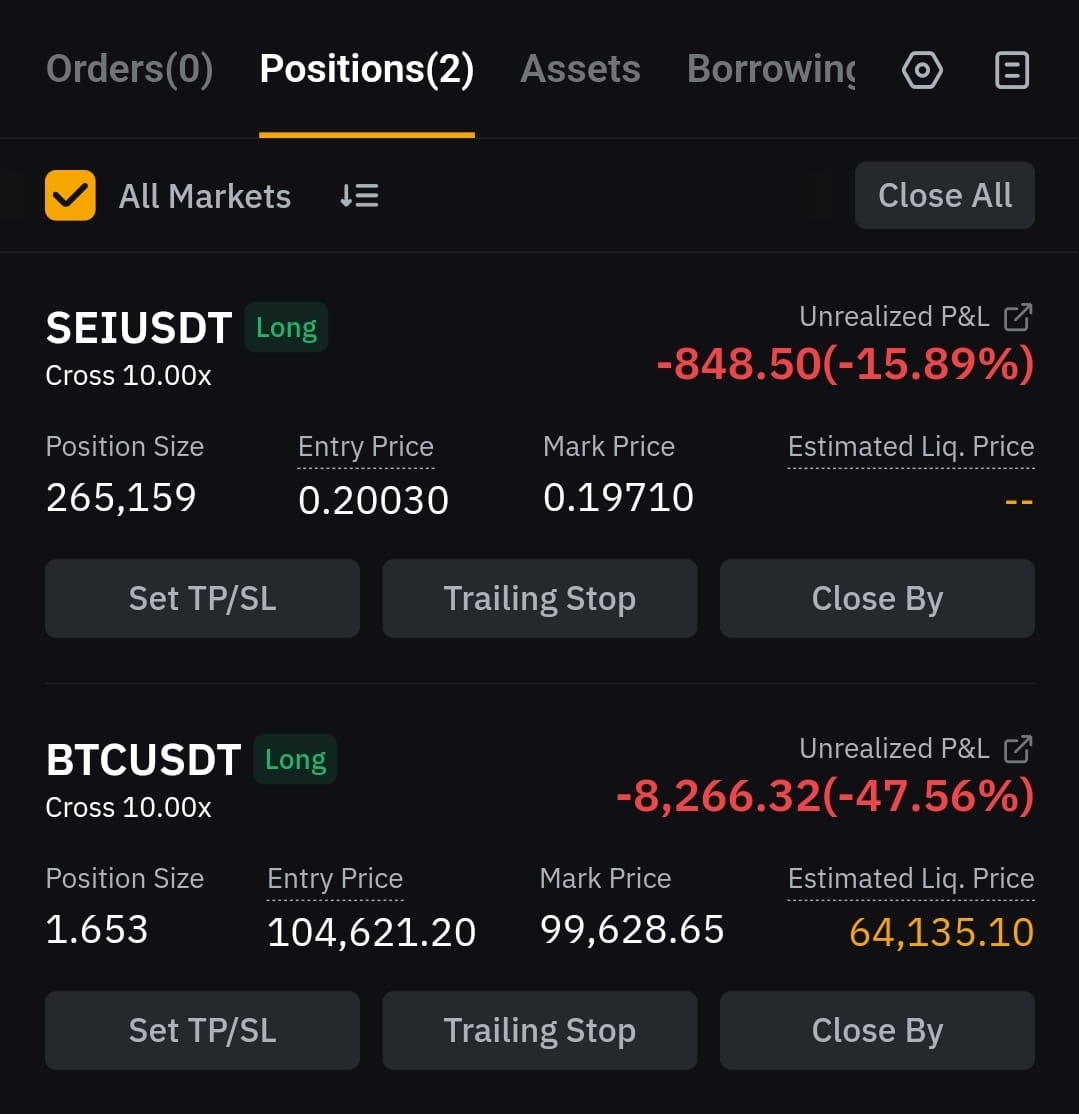The height and width of the screenshot is (1114, 1079).
Task: Open the hexagon settings icon
Action: [x=922, y=70]
